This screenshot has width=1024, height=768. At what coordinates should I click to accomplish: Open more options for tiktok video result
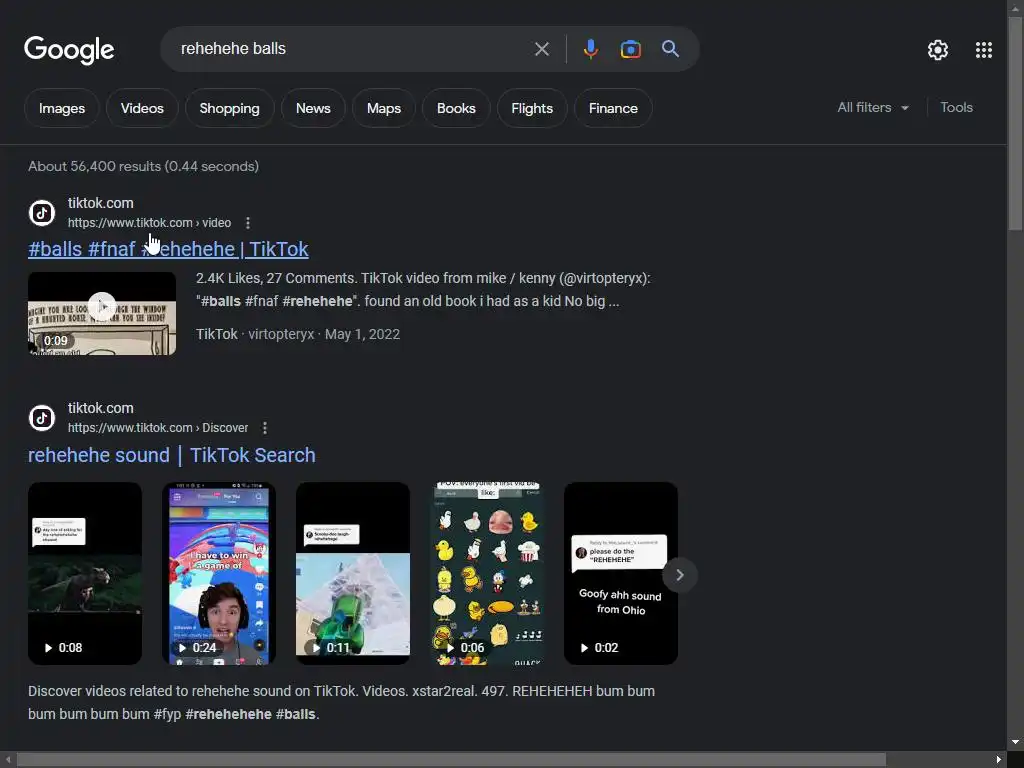(x=248, y=223)
